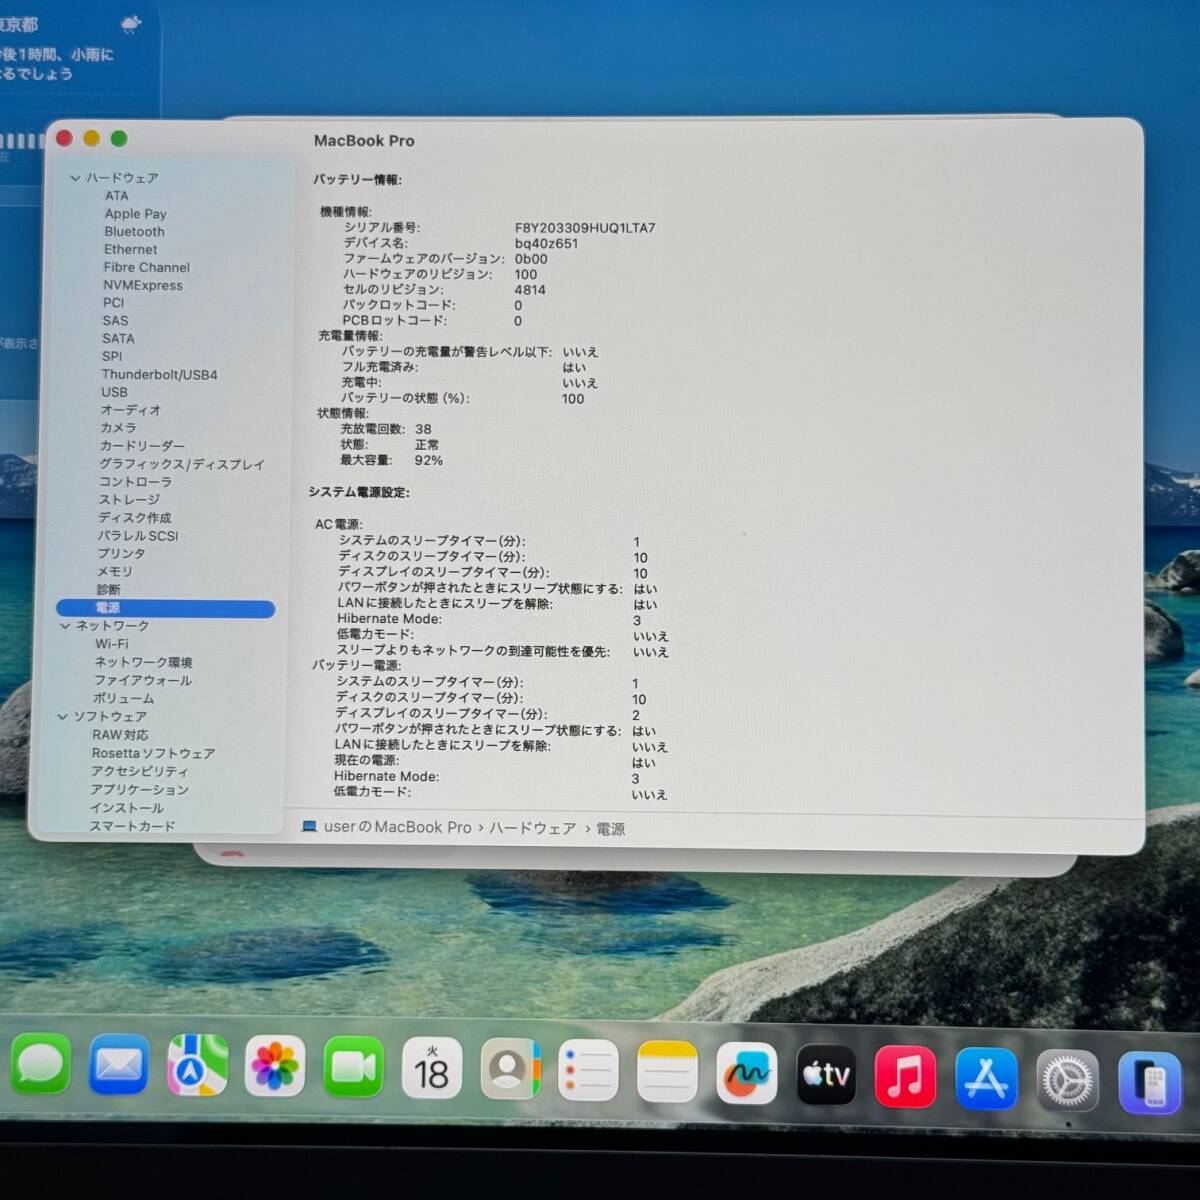
Task: Collapse the ソフトウェア section
Action: [63, 716]
